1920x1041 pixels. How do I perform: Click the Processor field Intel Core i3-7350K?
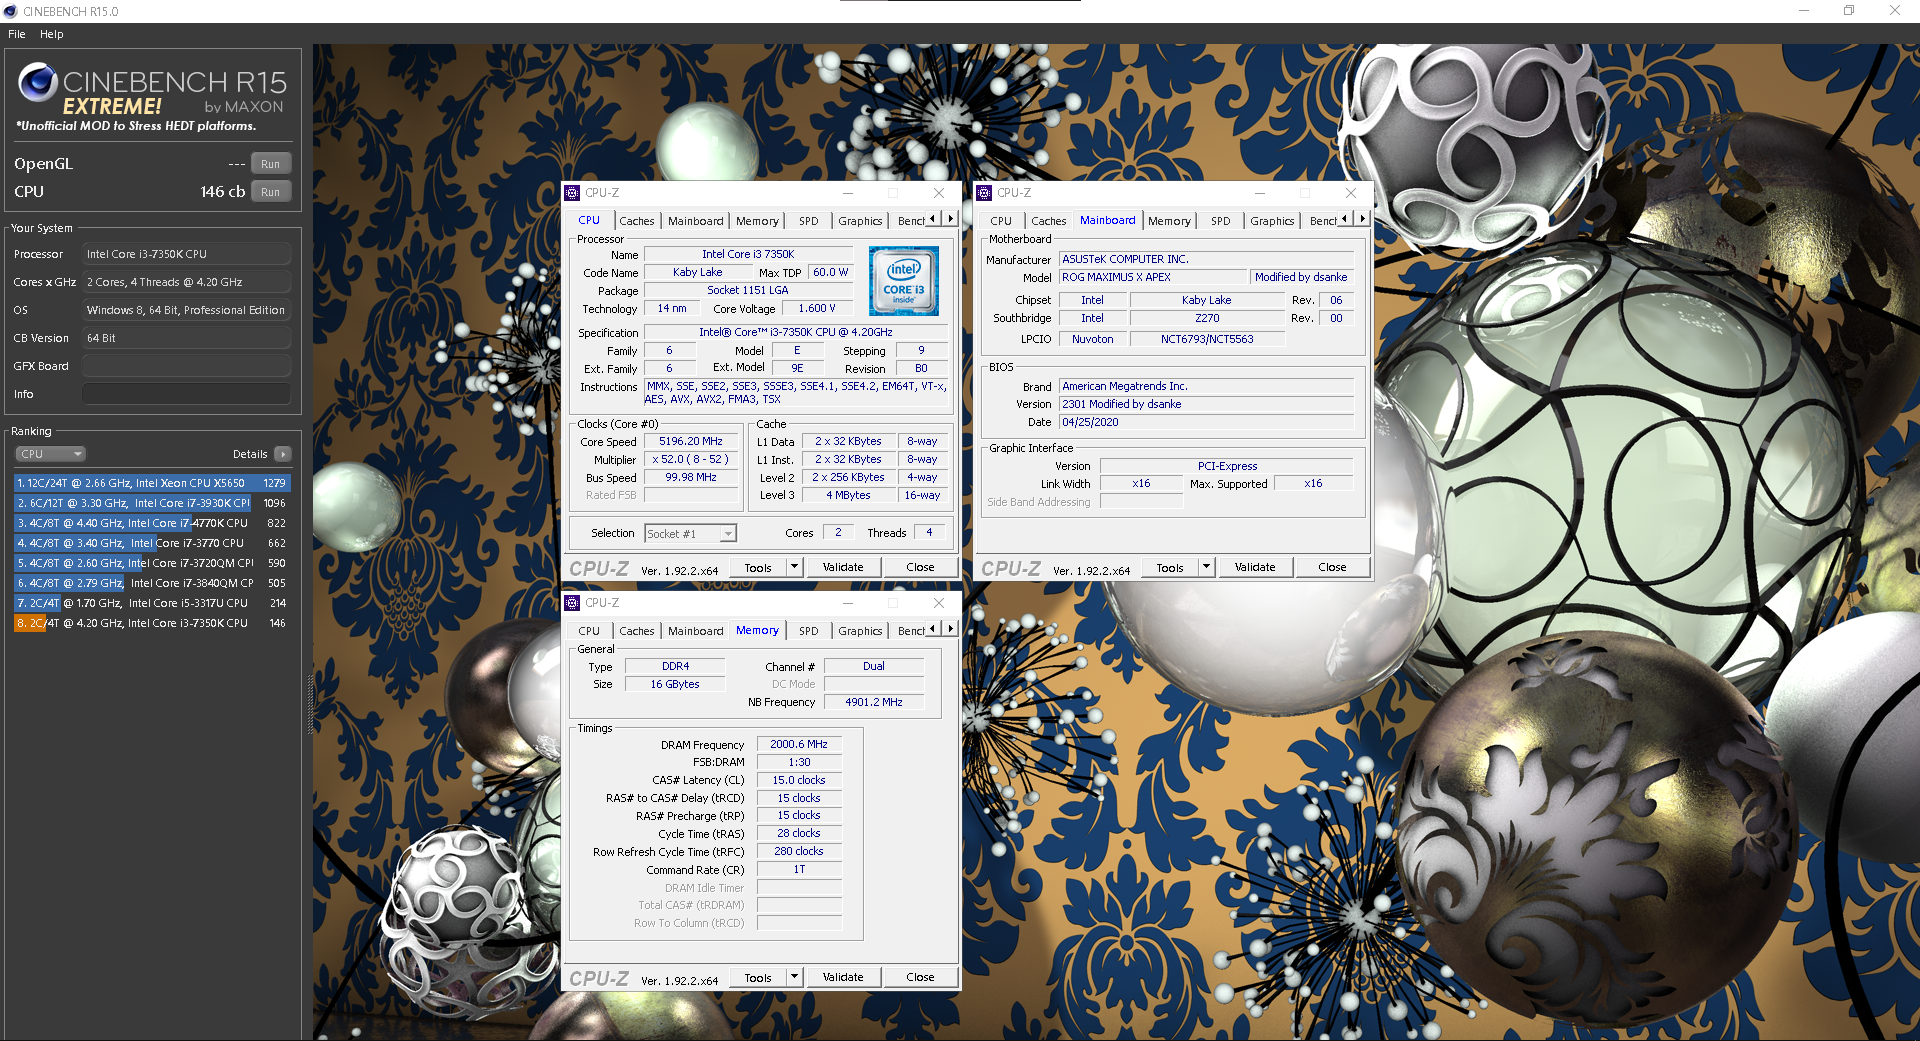coord(187,254)
